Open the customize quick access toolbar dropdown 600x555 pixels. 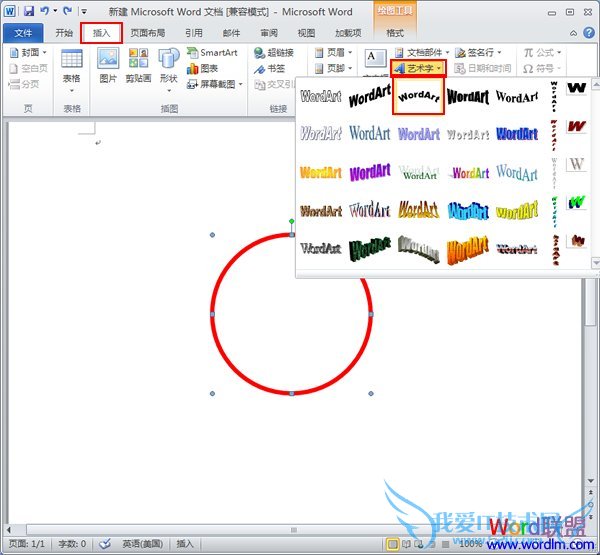pos(84,11)
